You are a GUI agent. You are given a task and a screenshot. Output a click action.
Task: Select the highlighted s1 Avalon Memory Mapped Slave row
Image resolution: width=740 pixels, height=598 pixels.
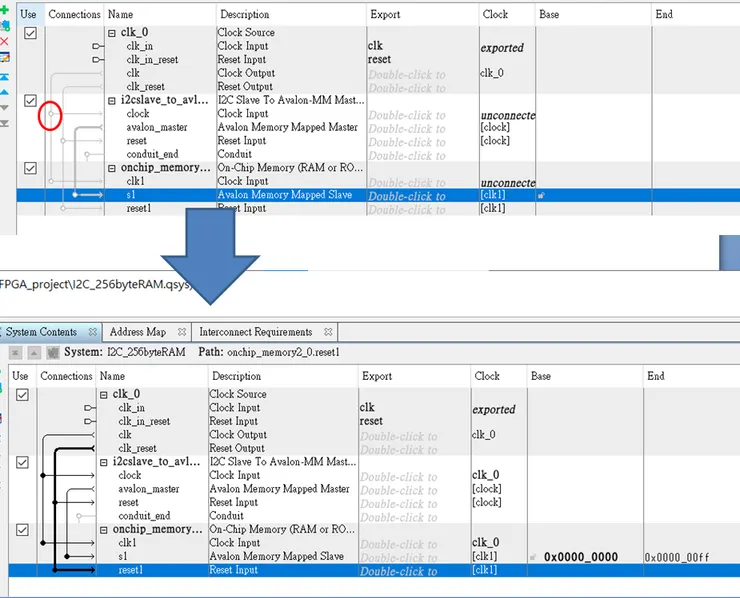(x=378, y=195)
